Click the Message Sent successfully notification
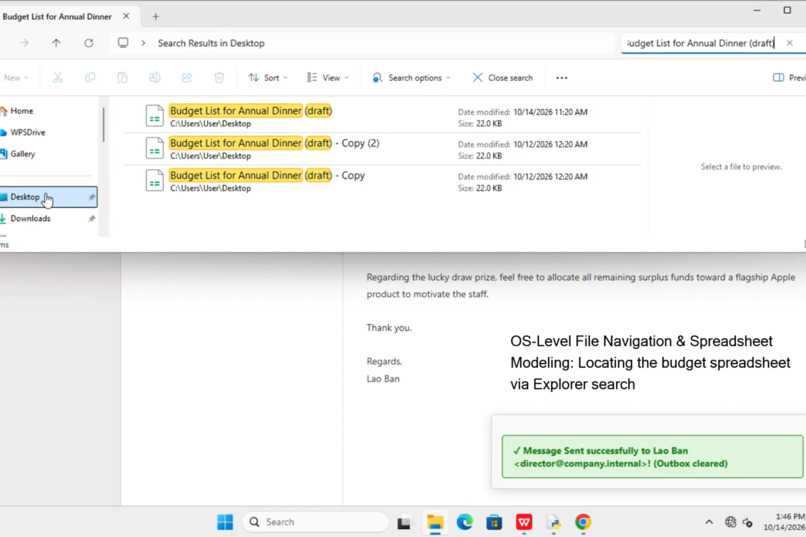The image size is (806, 537). (652, 457)
